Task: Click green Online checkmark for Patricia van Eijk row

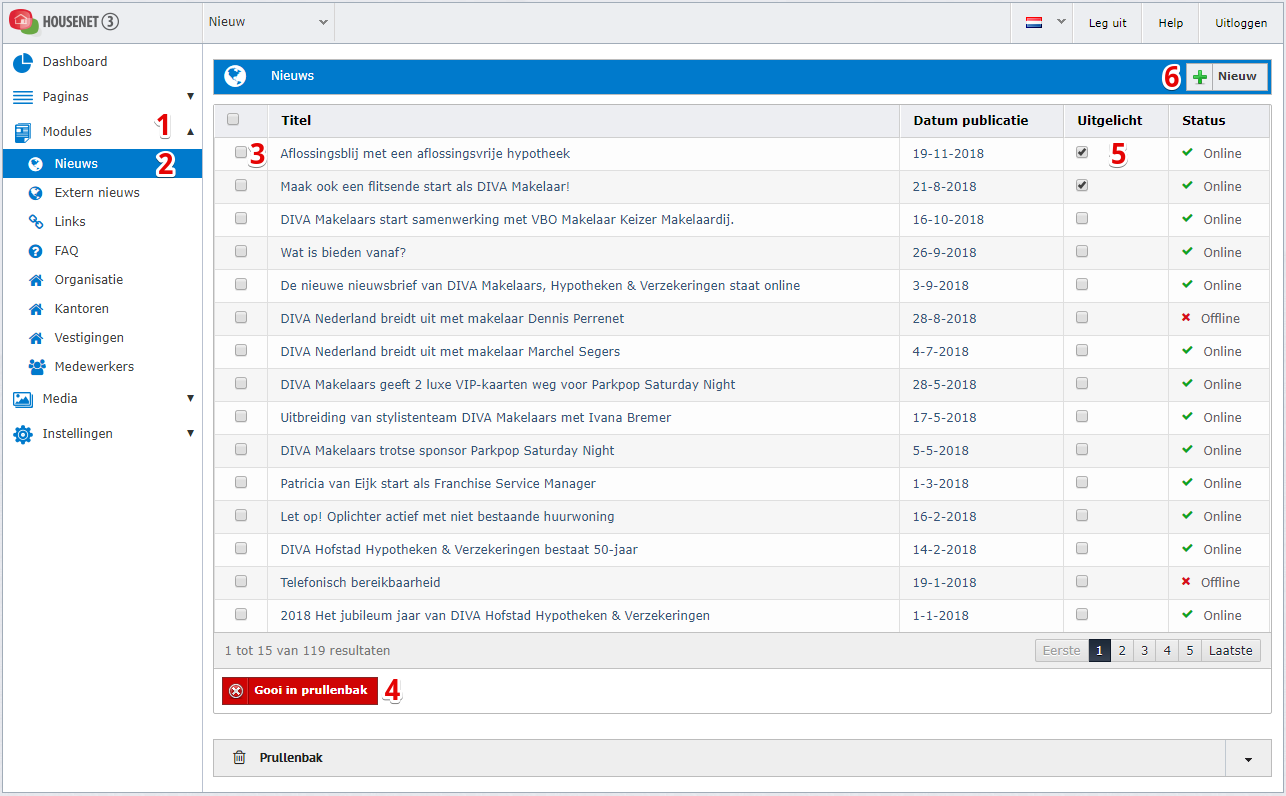Action: (1187, 483)
